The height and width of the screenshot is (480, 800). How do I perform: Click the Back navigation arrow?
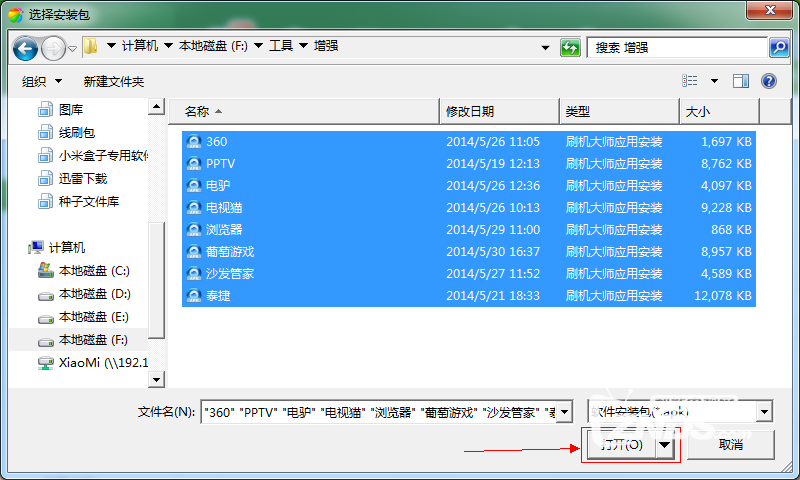pos(25,48)
